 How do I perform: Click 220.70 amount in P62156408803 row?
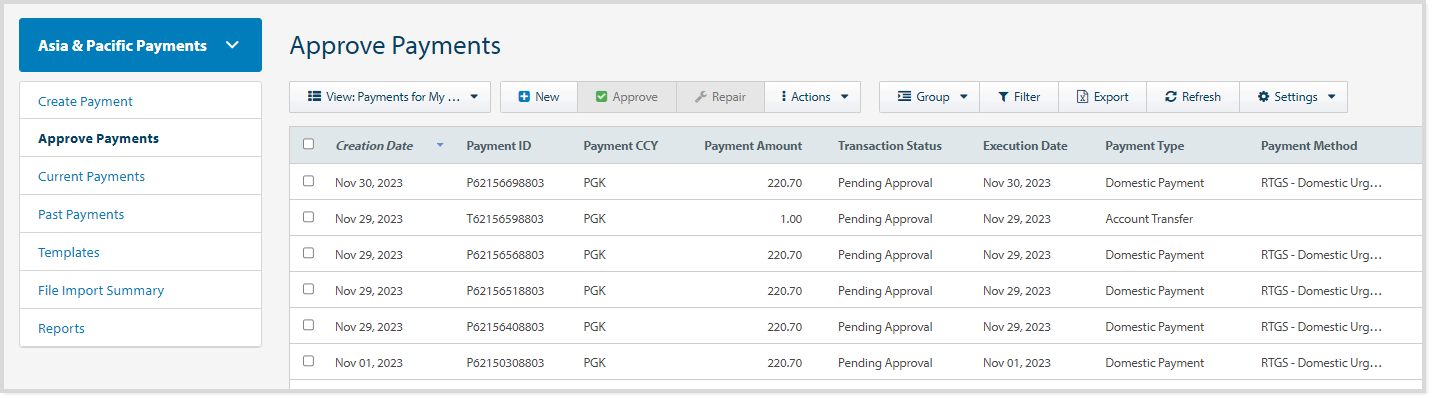point(784,327)
